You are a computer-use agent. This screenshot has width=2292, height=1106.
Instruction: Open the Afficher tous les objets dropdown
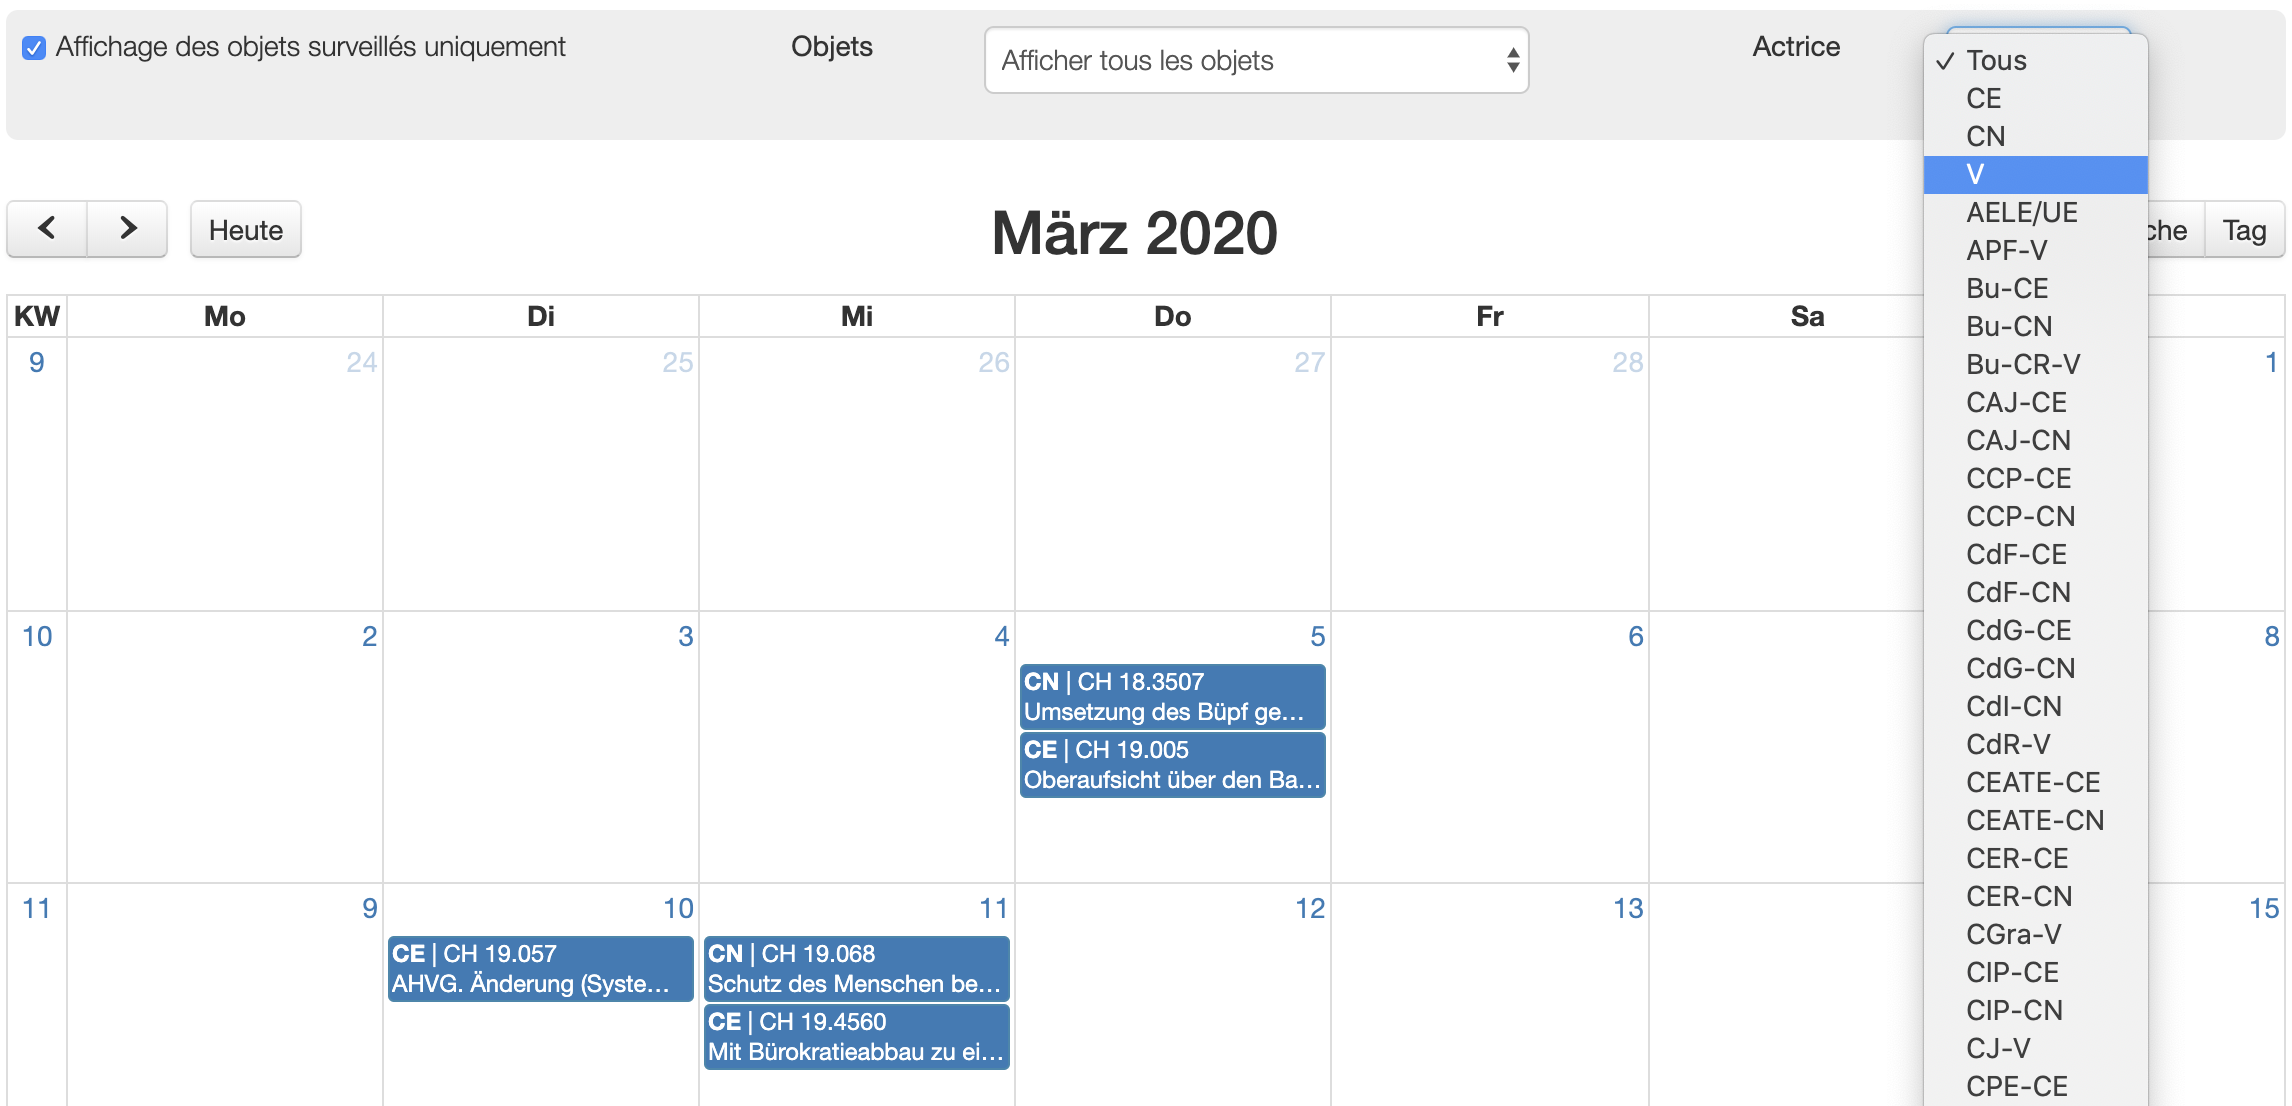1256,60
